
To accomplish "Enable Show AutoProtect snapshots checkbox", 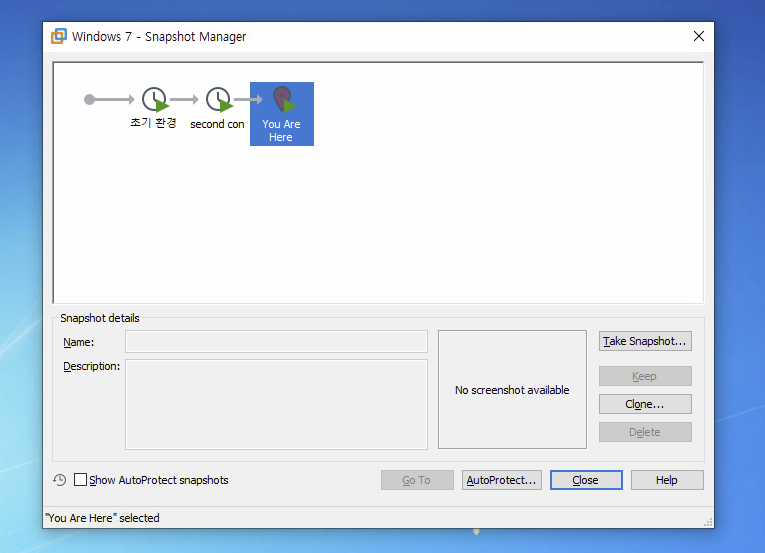I will point(81,480).
